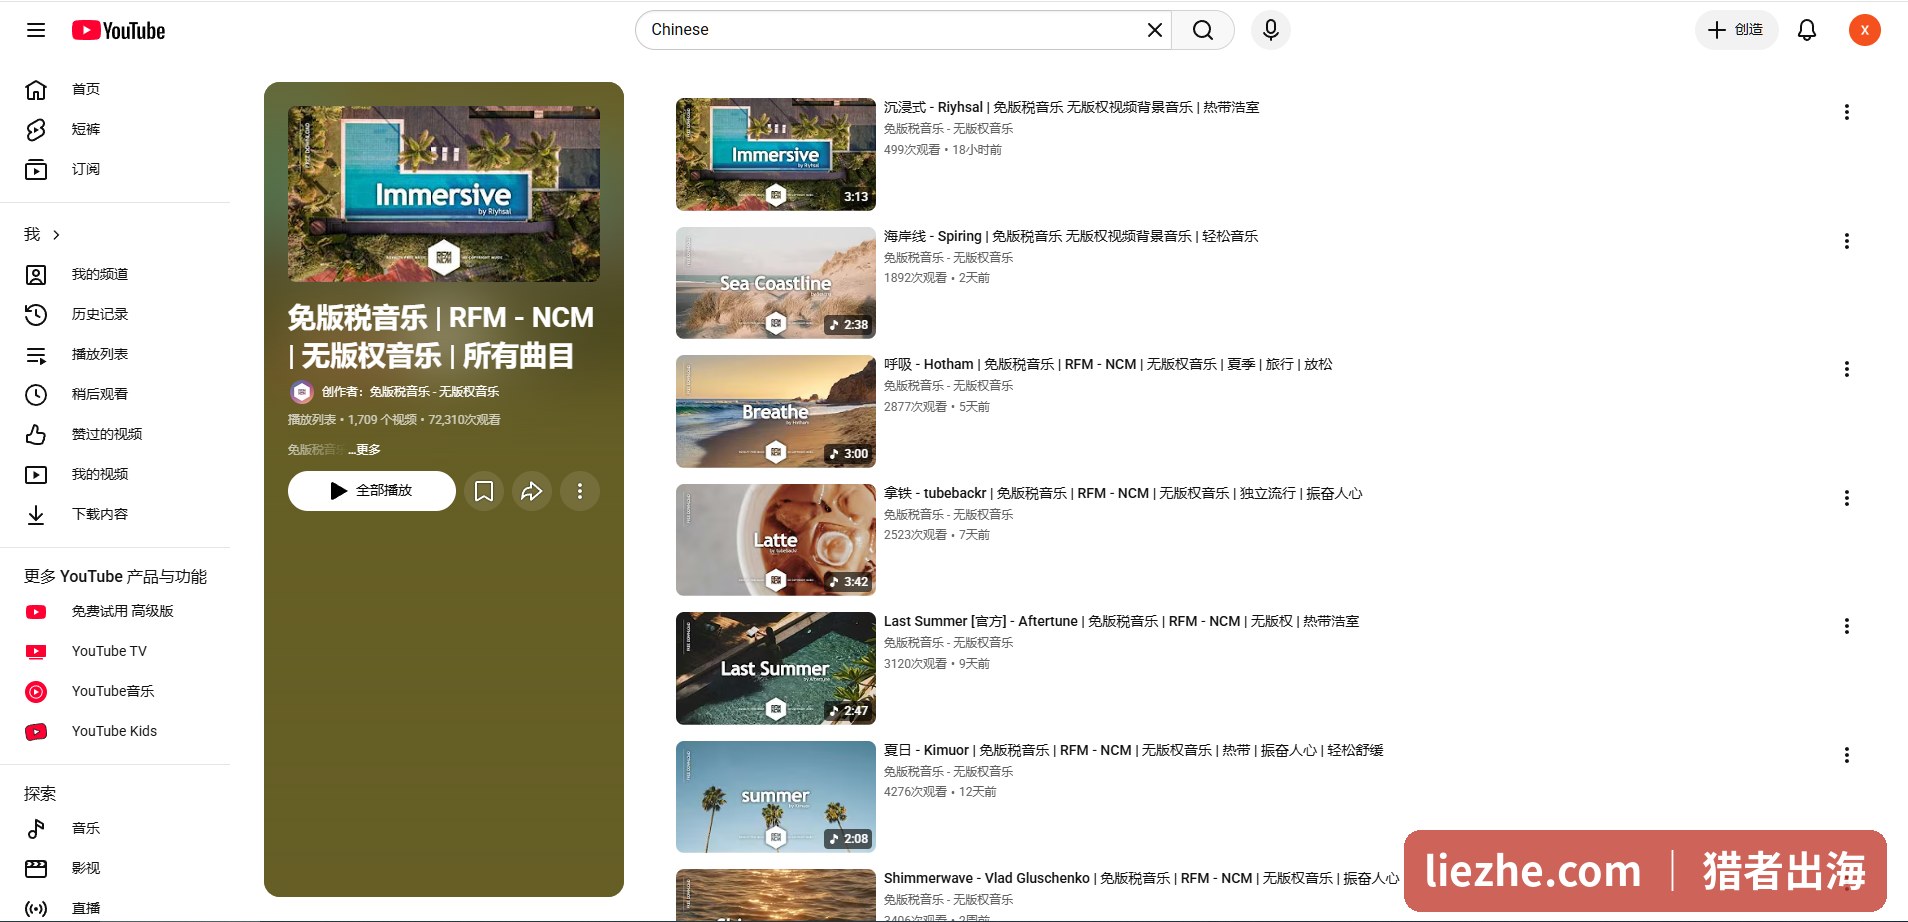Open playlist header three-dot menu
1908x922 pixels.
[580, 491]
